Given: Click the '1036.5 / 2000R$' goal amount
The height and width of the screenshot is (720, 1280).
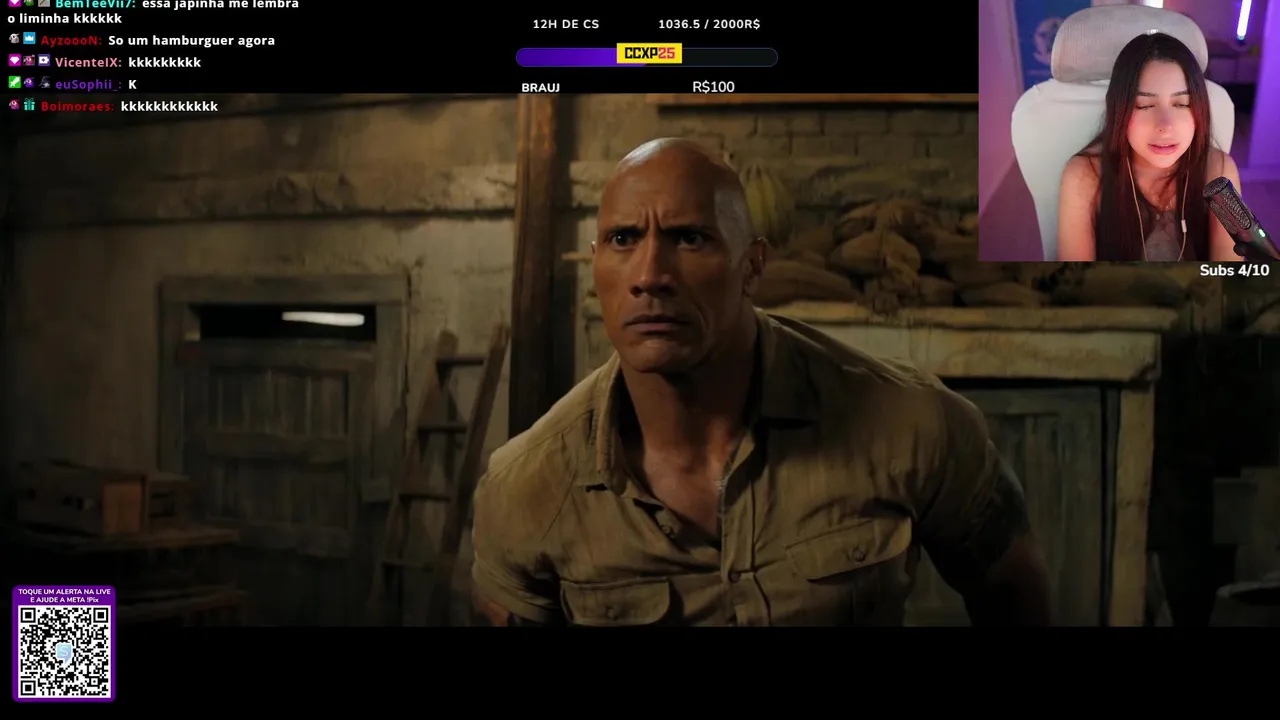Looking at the screenshot, I should tap(709, 24).
